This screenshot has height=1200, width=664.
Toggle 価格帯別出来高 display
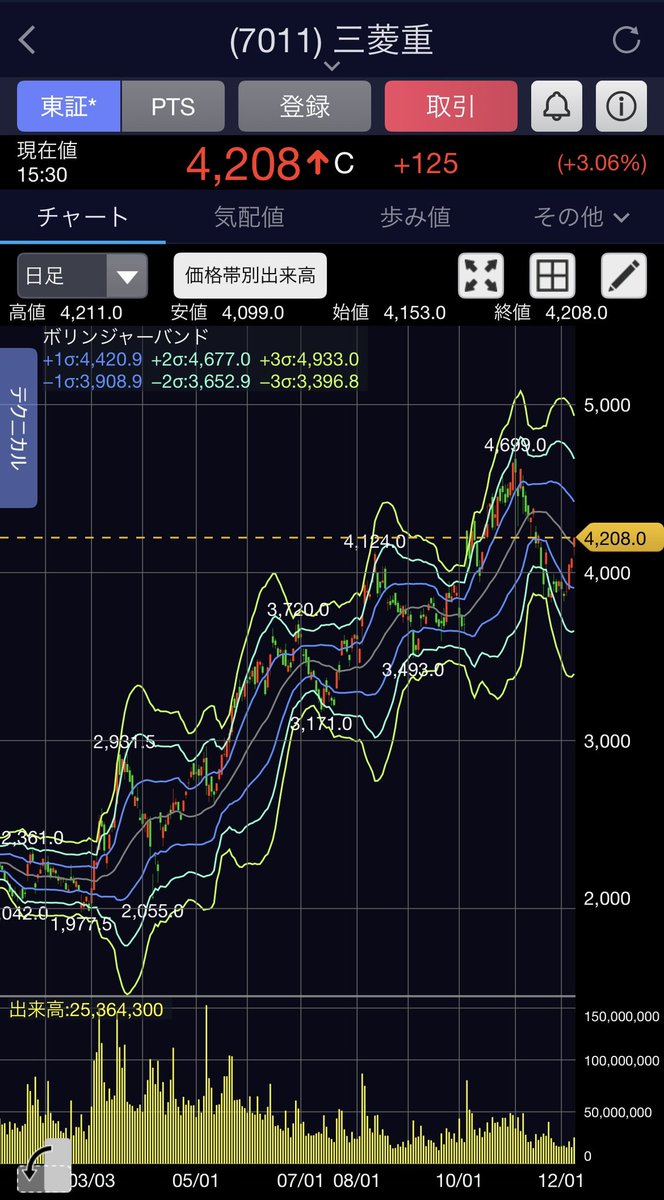(x=250, y=276)
